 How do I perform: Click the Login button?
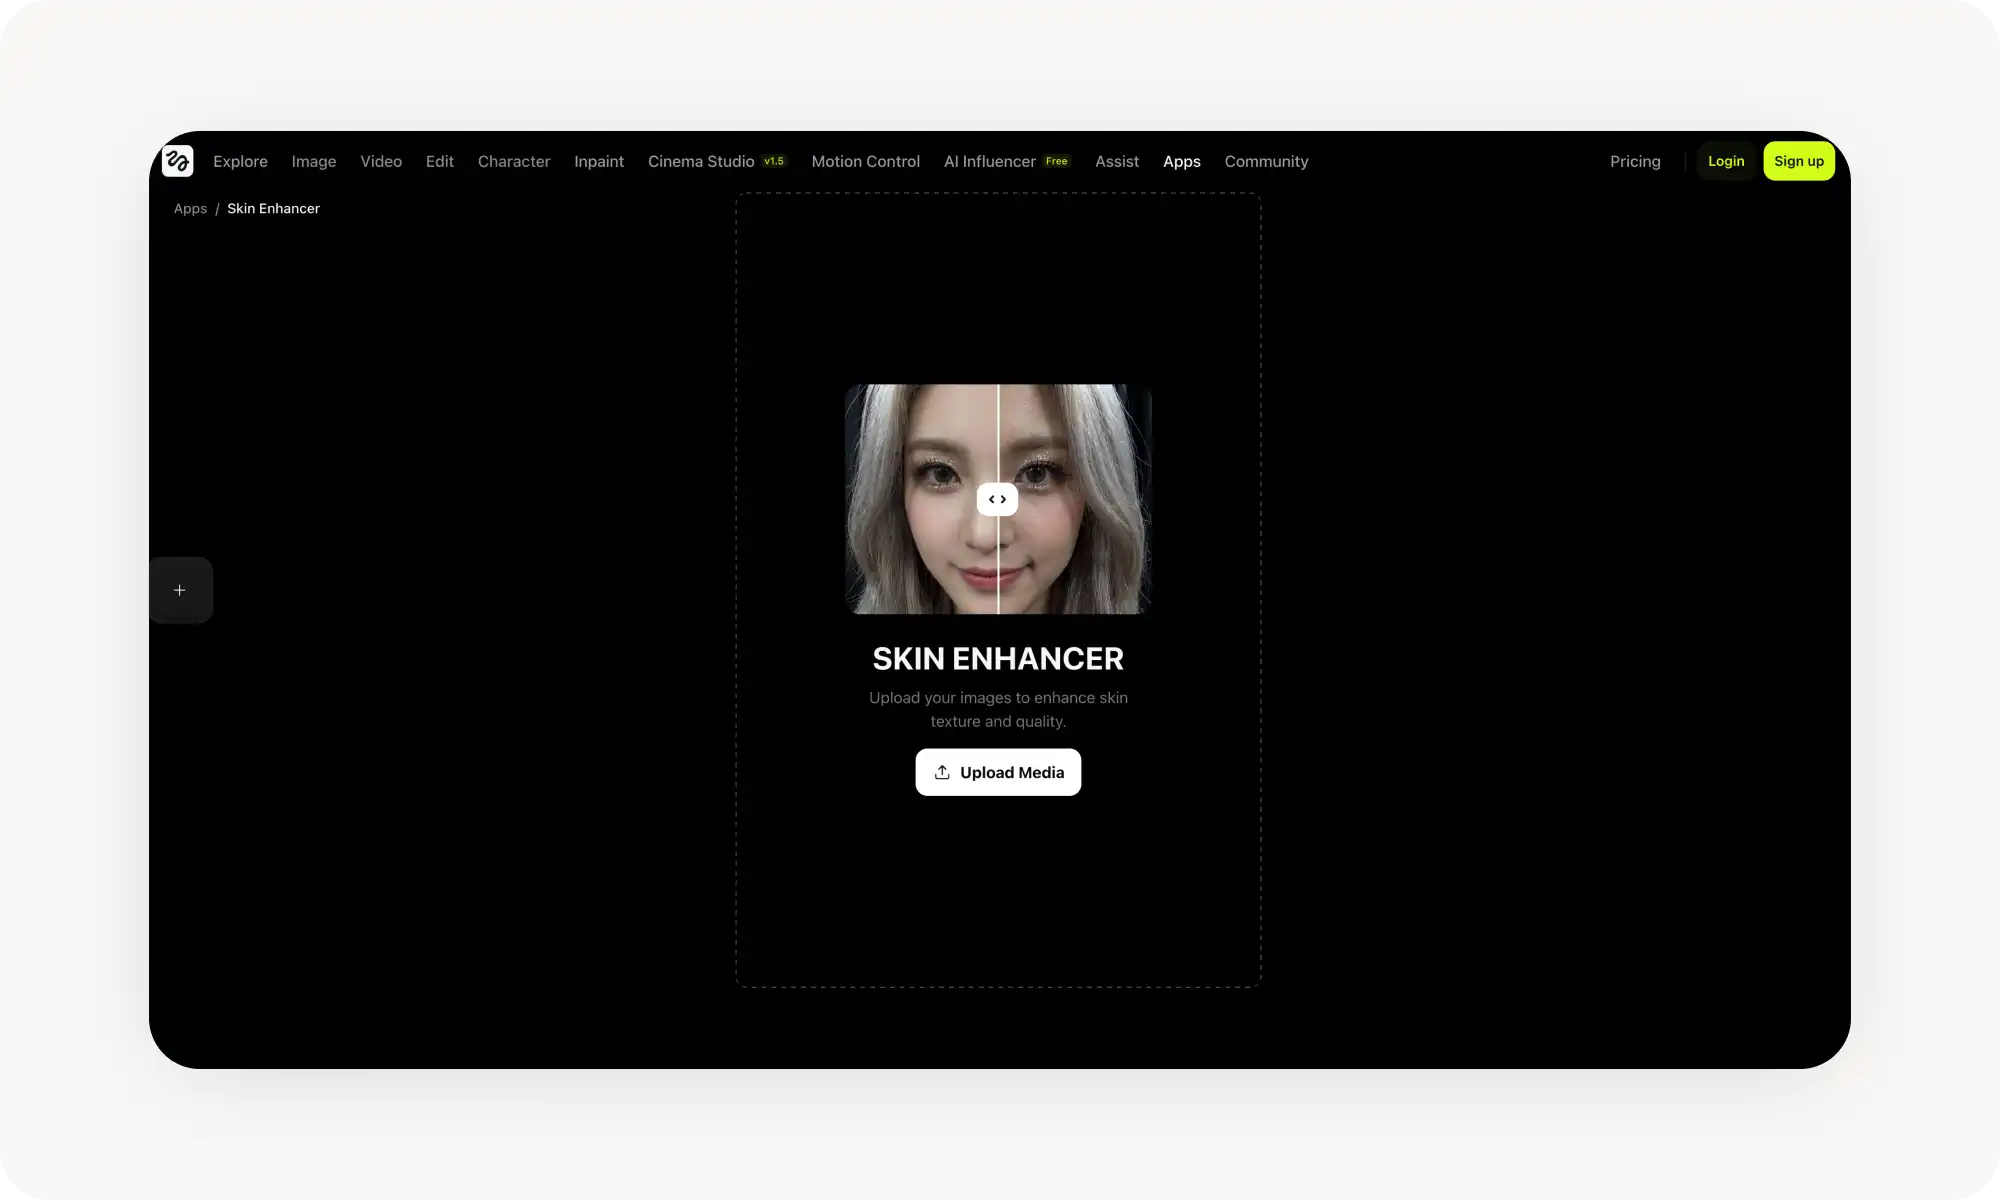pos(1726,160)
